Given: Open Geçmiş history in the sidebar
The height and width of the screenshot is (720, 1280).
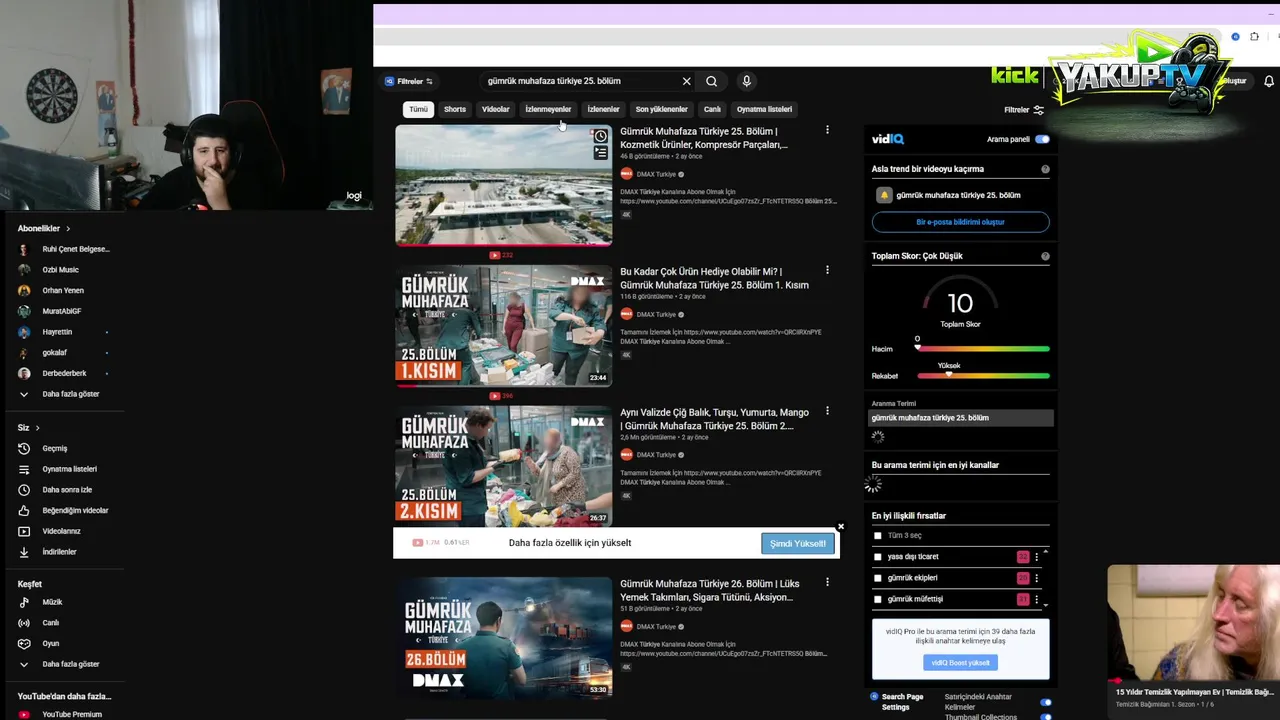Looking at the screenshot, I should coord(55,449).
